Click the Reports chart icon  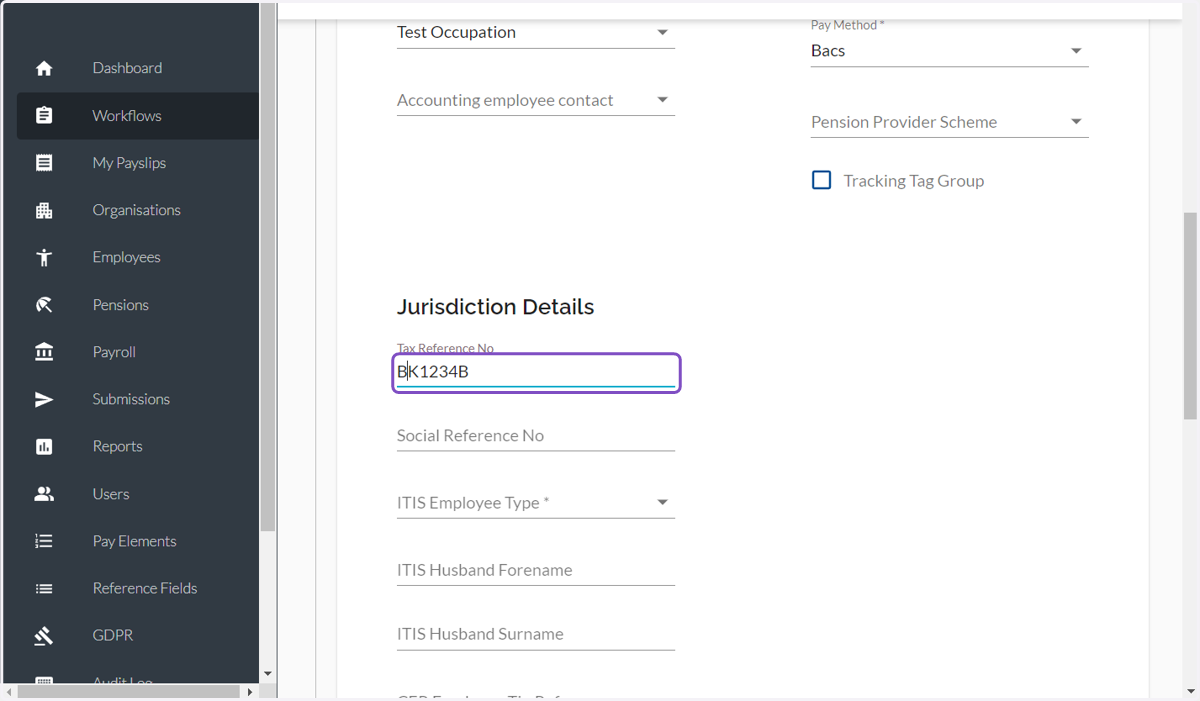pos(44,446)
